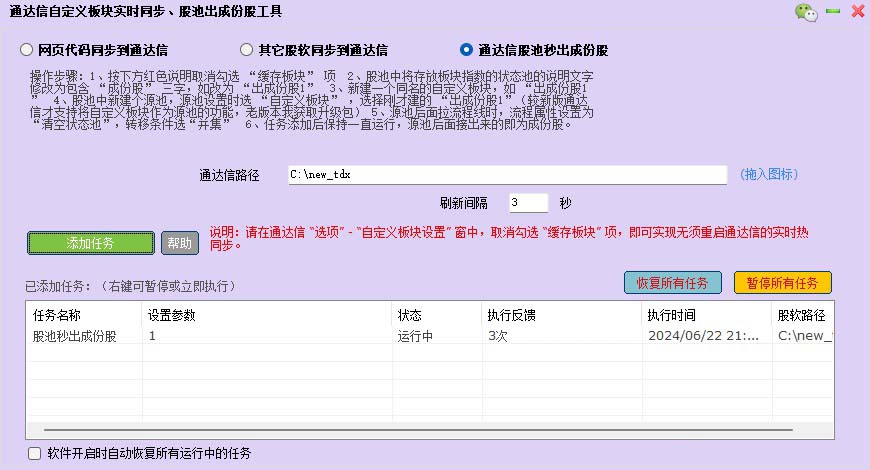Viewport: 870px width, 470px height.
Task: Click the 拖入图标 link
Action: pyautogui.click(x=769, y=174)
